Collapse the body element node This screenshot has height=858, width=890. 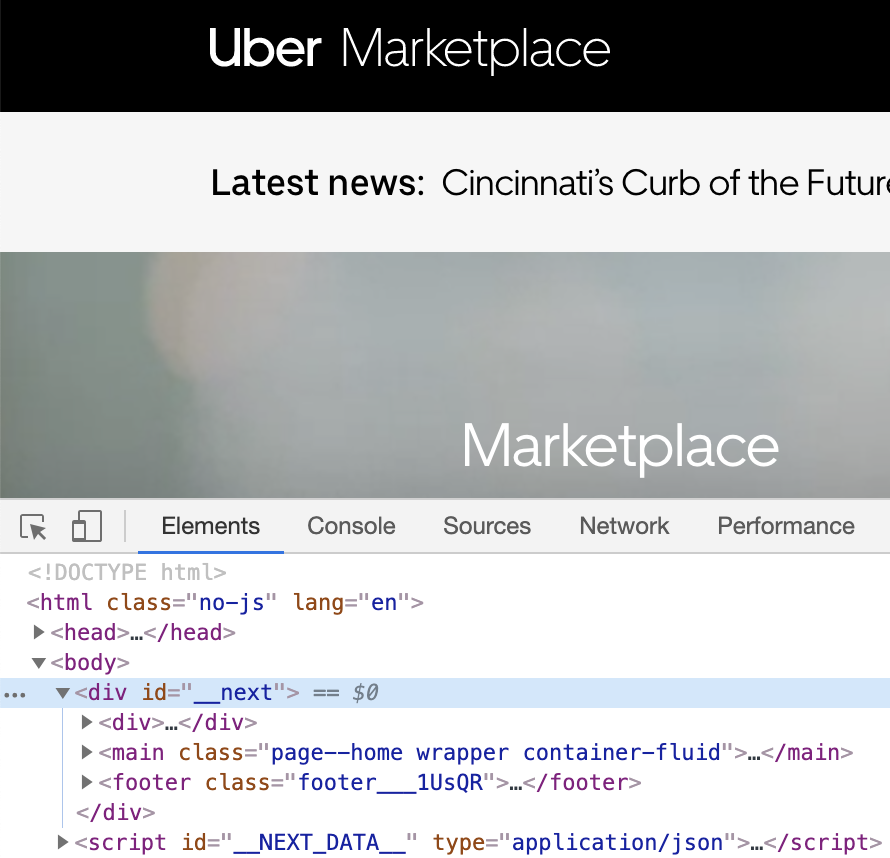(x=39, y=663)
